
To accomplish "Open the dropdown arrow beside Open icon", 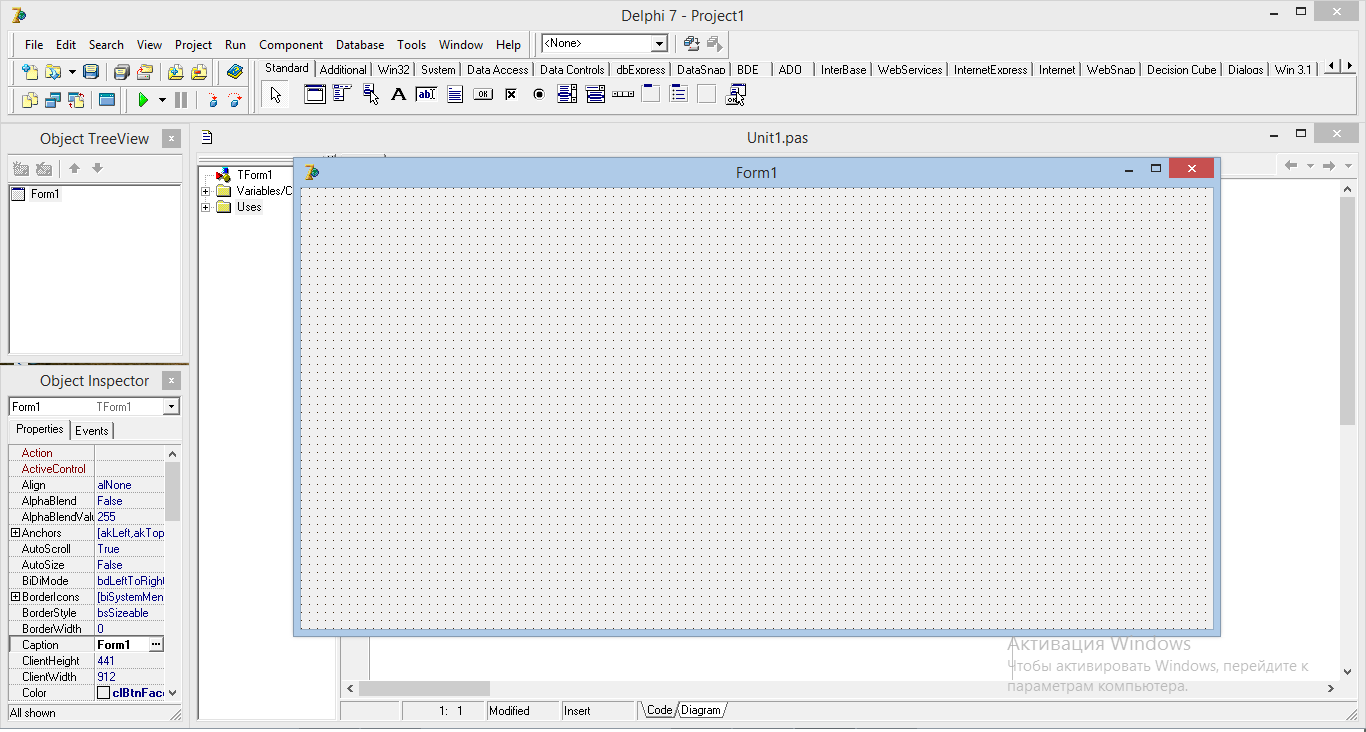I will click(x=72, y=72).
